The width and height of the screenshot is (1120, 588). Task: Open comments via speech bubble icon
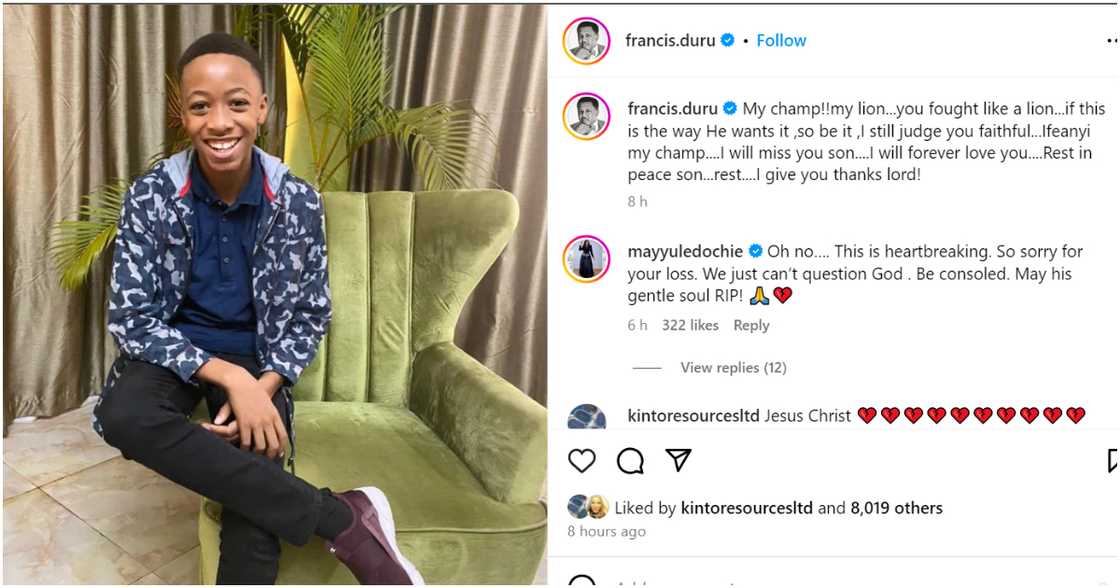click(x=630, y=460)
